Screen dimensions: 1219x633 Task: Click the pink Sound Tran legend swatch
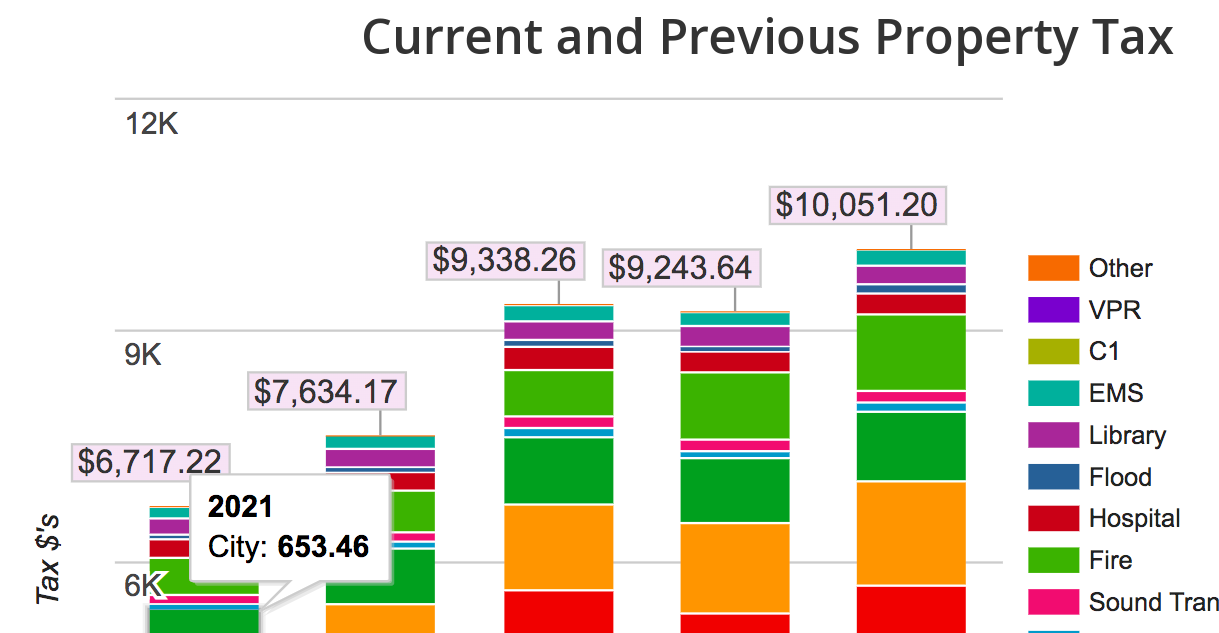pos(1053,602)
